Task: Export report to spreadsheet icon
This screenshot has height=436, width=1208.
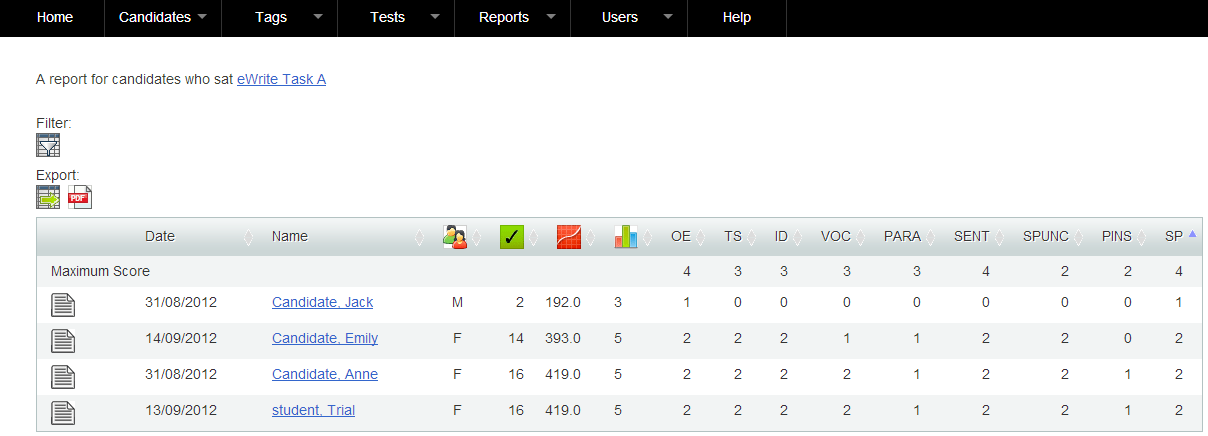Action: 48,197
